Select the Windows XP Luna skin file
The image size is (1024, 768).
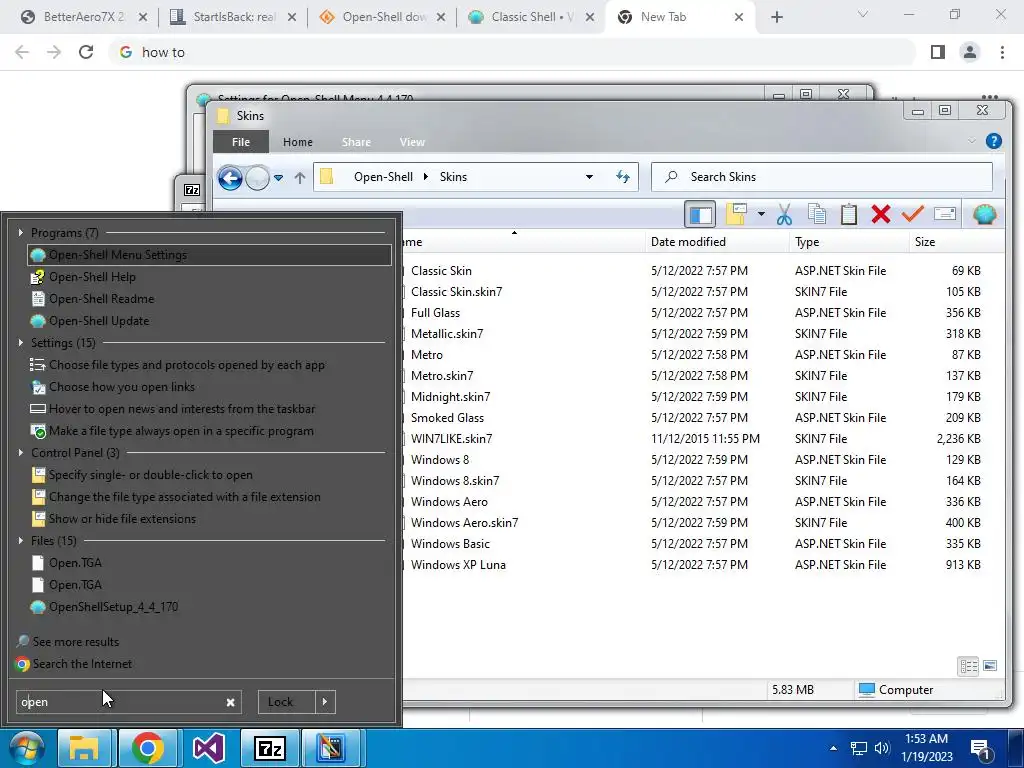[458, 565]
